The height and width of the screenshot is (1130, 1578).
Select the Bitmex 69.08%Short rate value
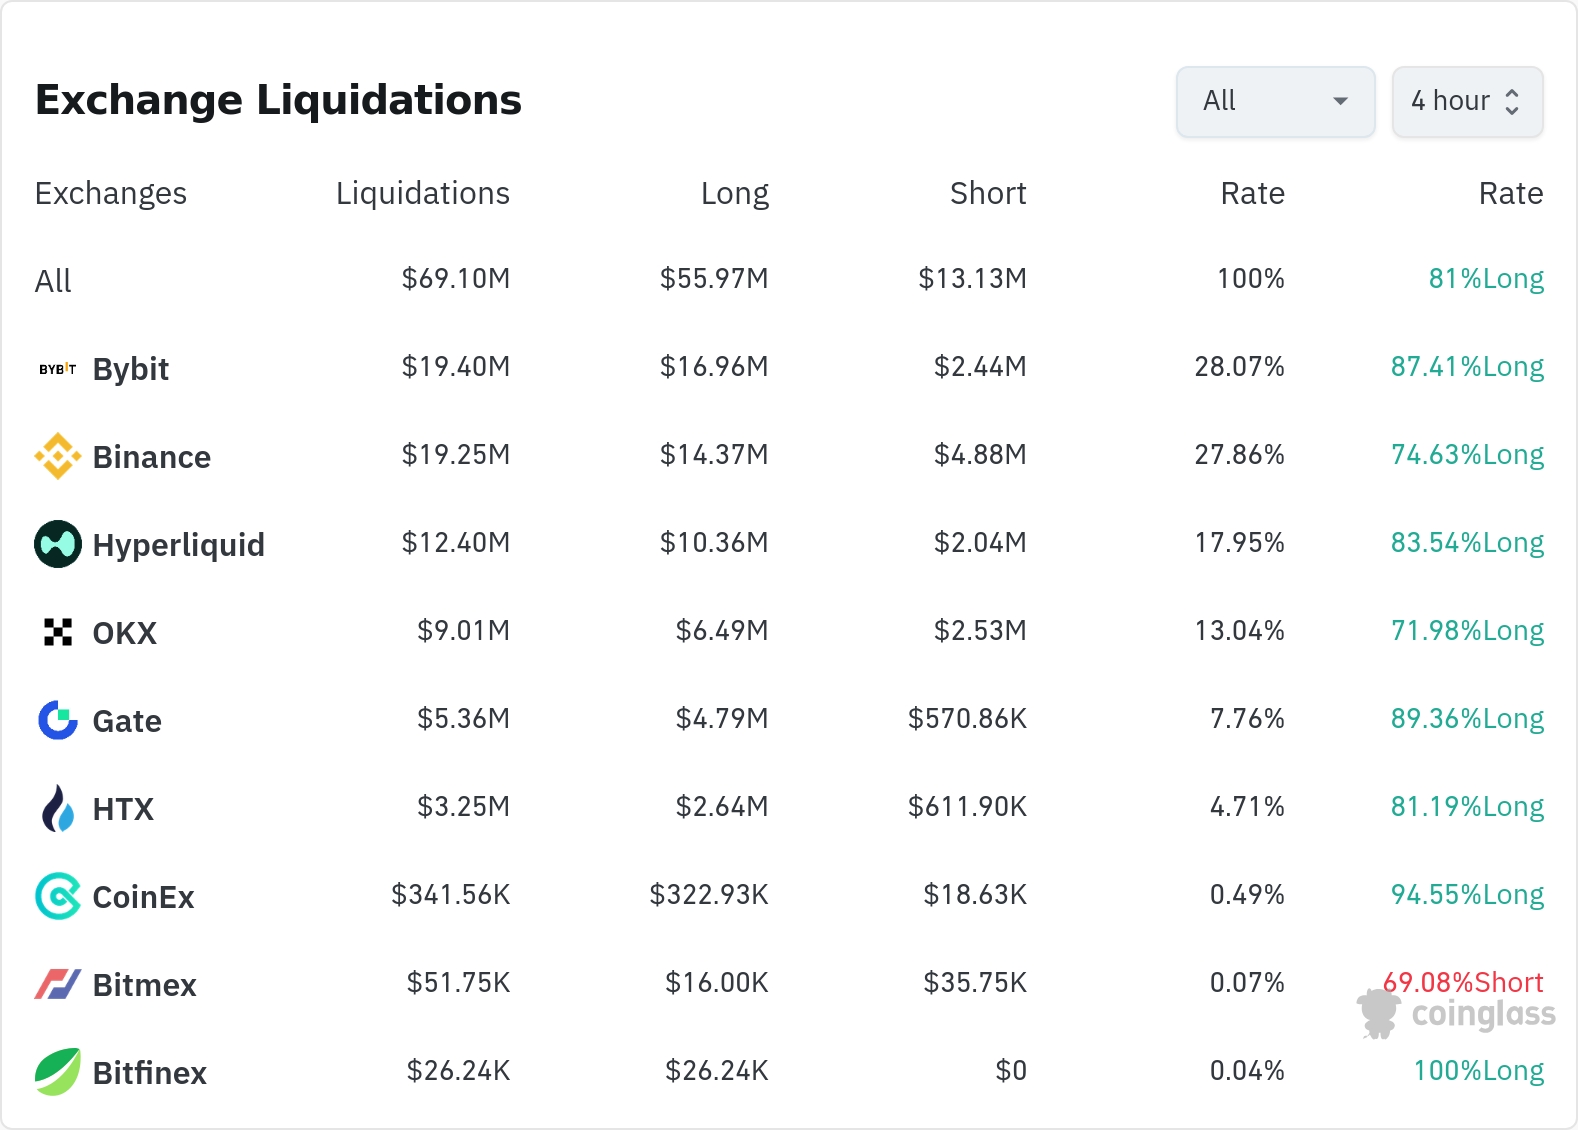click(1463, 981)
